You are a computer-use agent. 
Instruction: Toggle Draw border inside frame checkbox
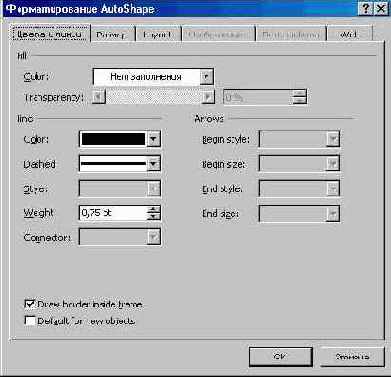pos(30,304)
